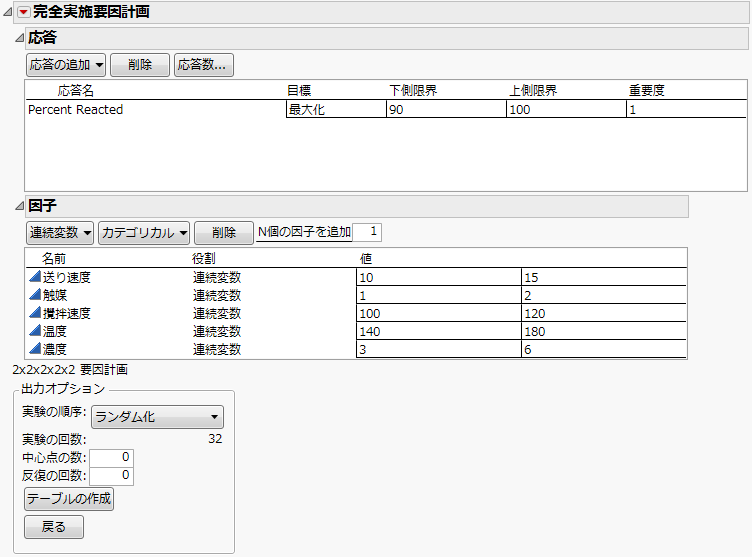Collapse the 因子 section disclosure triangle
The image size is (752, 557).
click(20, 206)
